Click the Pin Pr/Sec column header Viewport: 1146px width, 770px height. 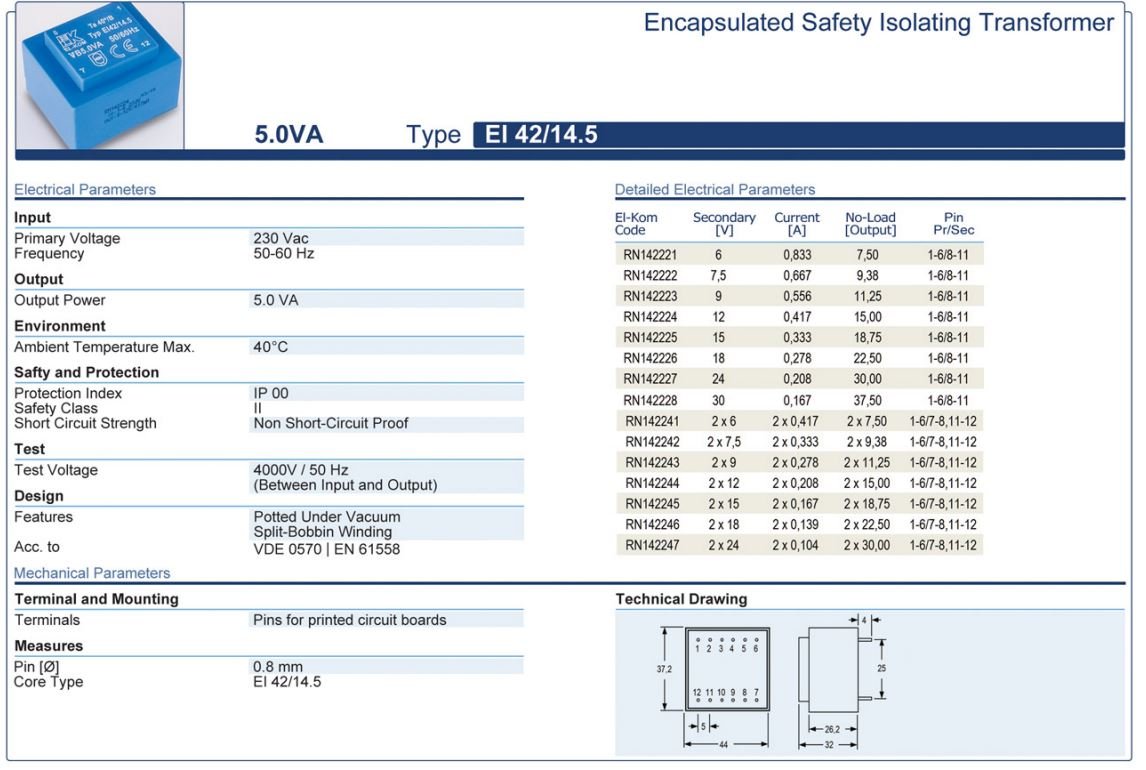click(x=953, y=224)
